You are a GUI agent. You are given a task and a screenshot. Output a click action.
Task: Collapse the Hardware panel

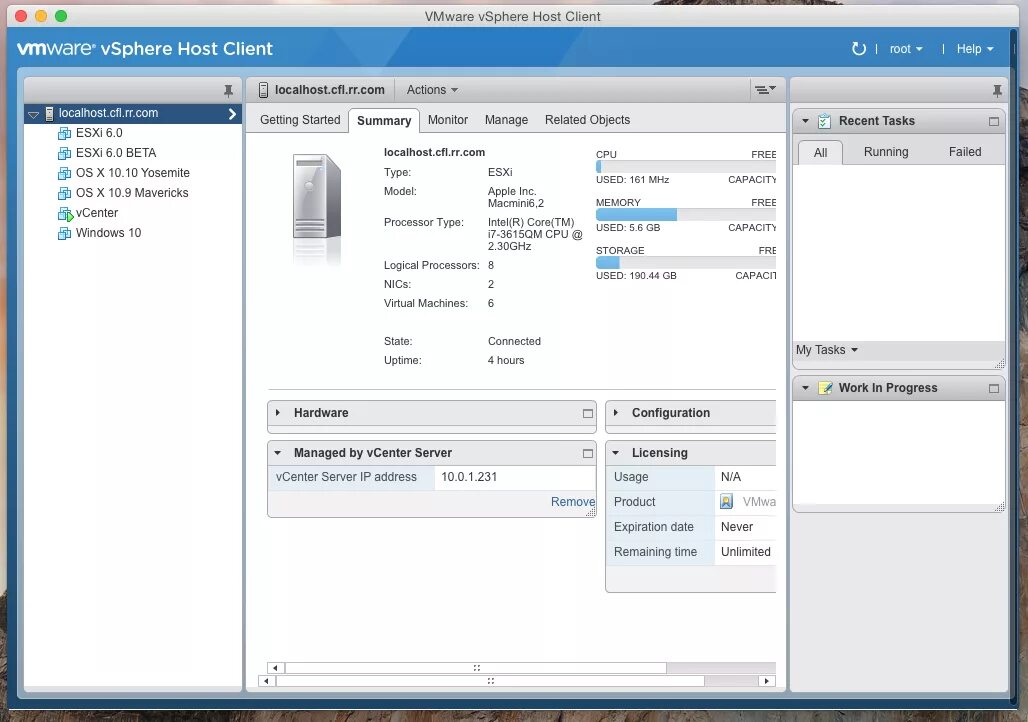click(278, 413)
